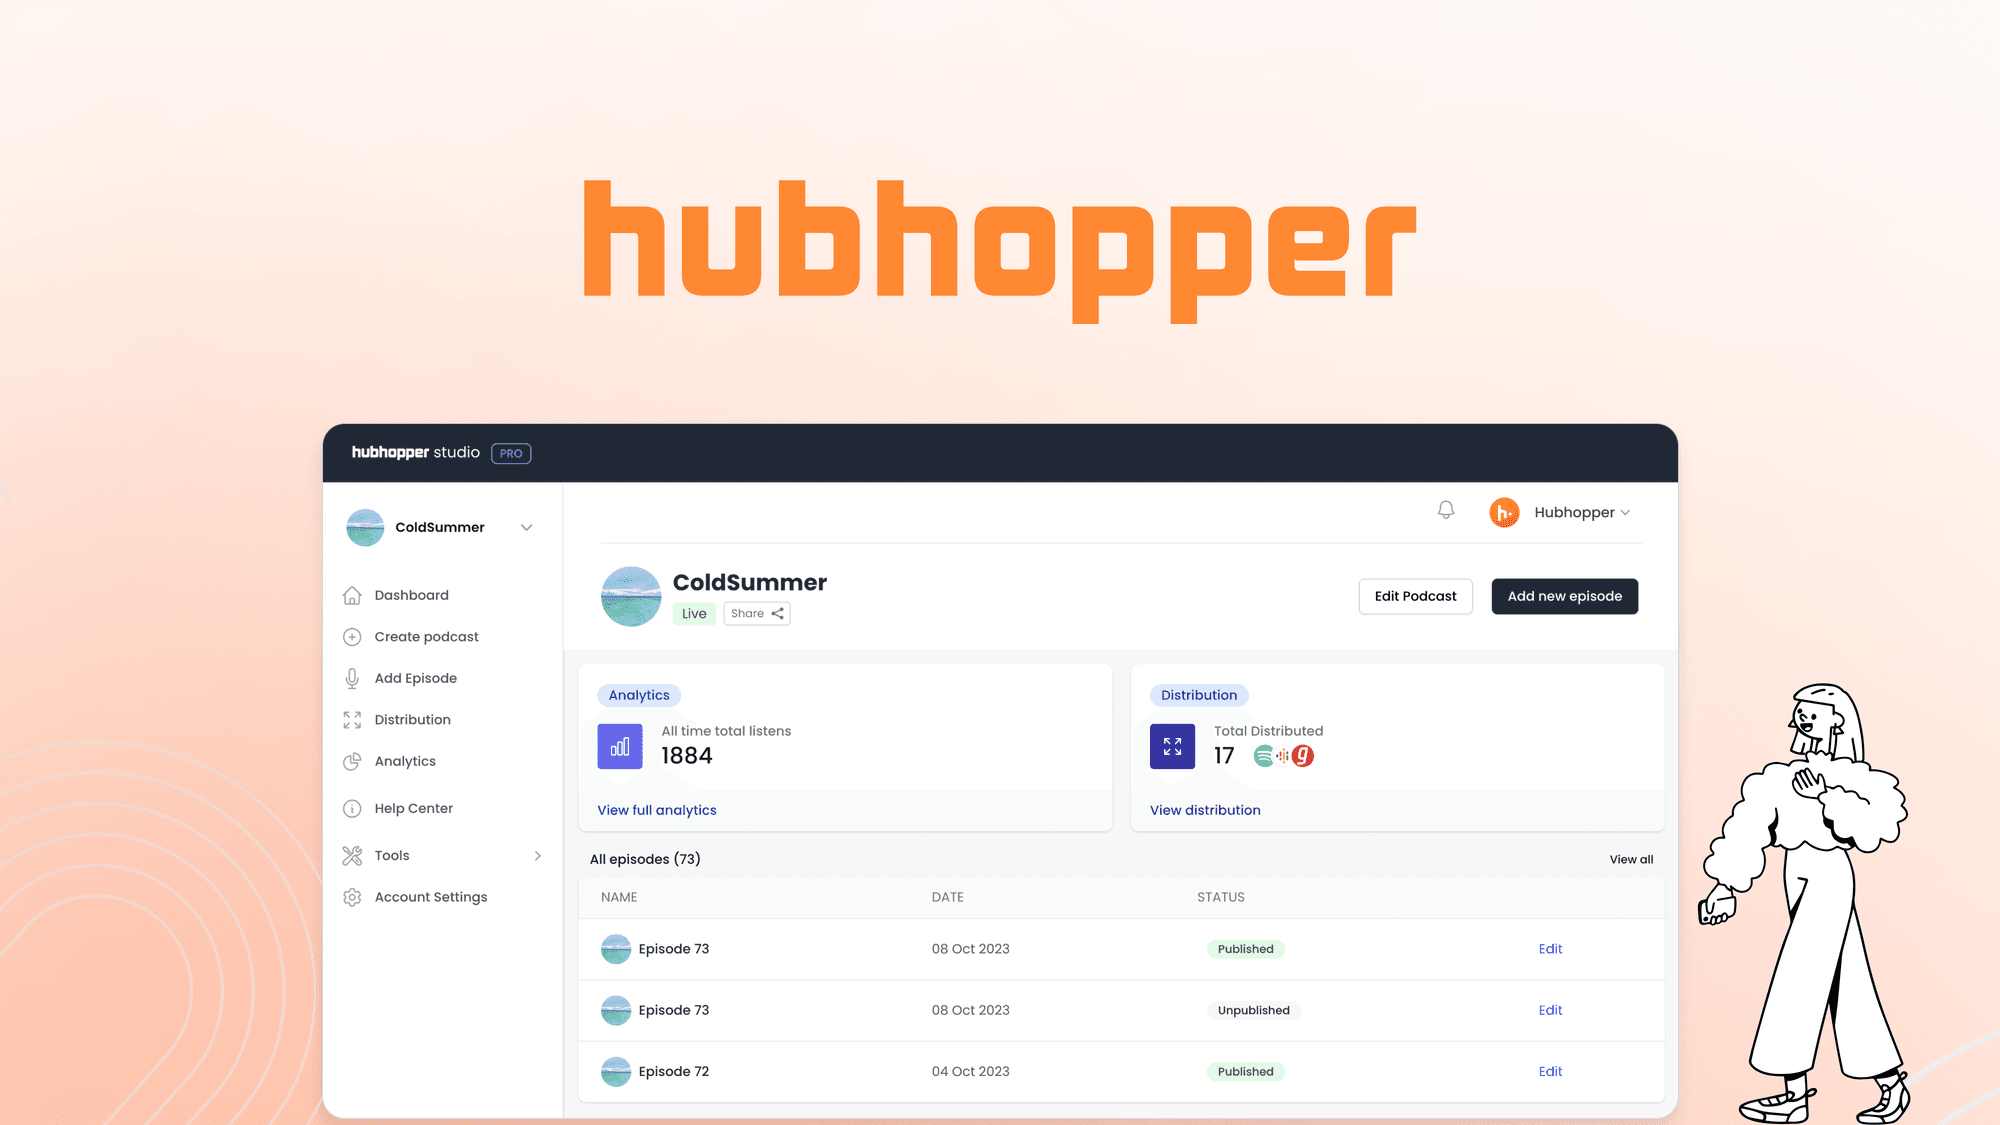Open Help Center from the sidebar

click(x=414, y=808)
